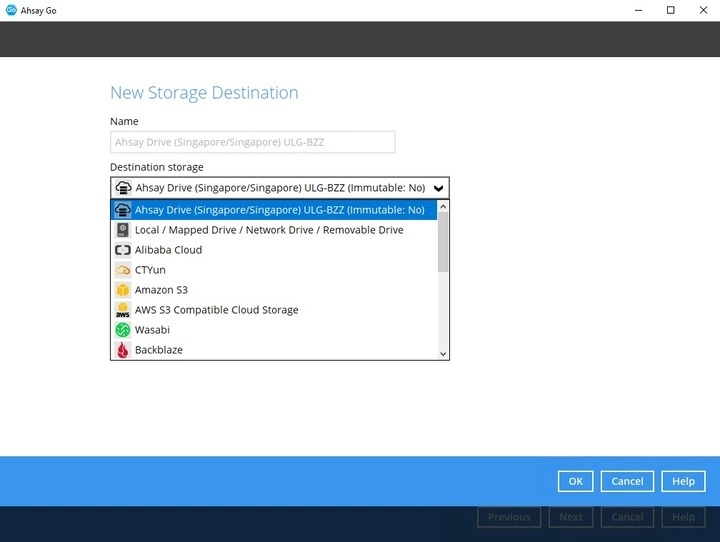
Task: Open Help from the blue bar
Action: click(683, 481)
